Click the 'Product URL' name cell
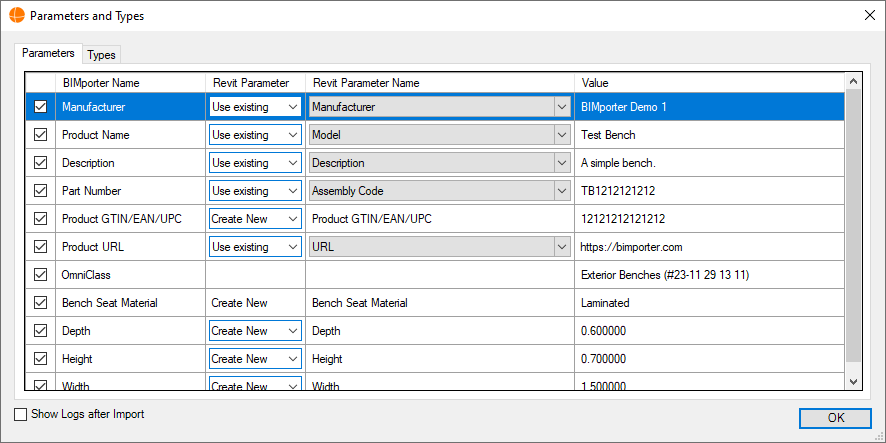Screen dimensions: 886x443 click(131, 247)
